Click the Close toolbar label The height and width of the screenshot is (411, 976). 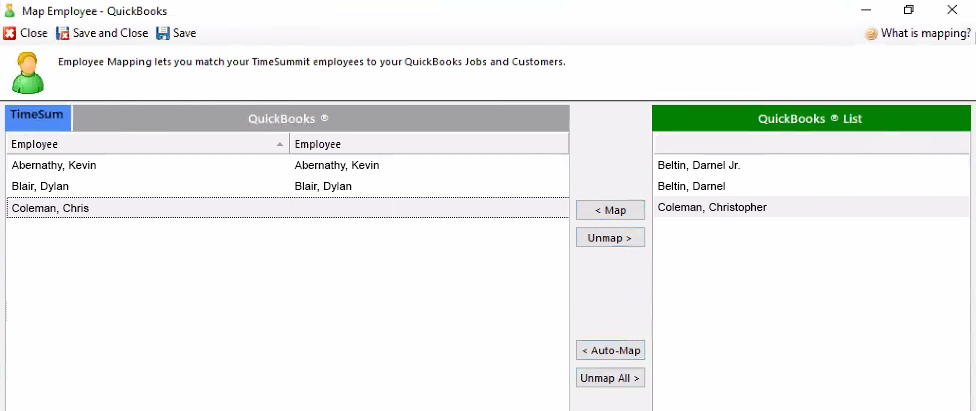click(x=34, y=34)
